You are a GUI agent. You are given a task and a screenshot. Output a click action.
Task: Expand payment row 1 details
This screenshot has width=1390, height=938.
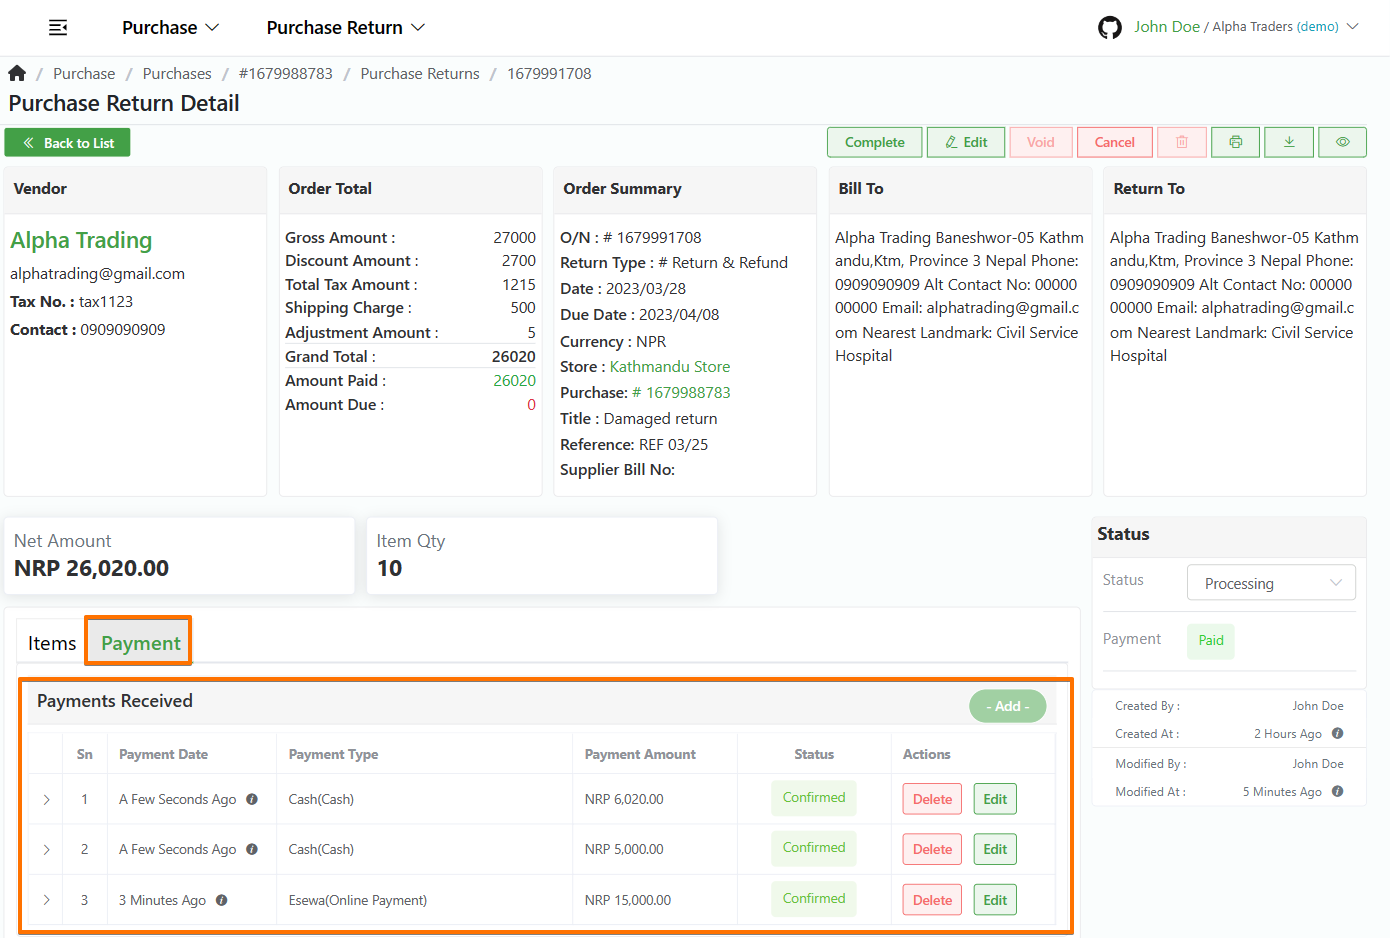click(46, 799)
